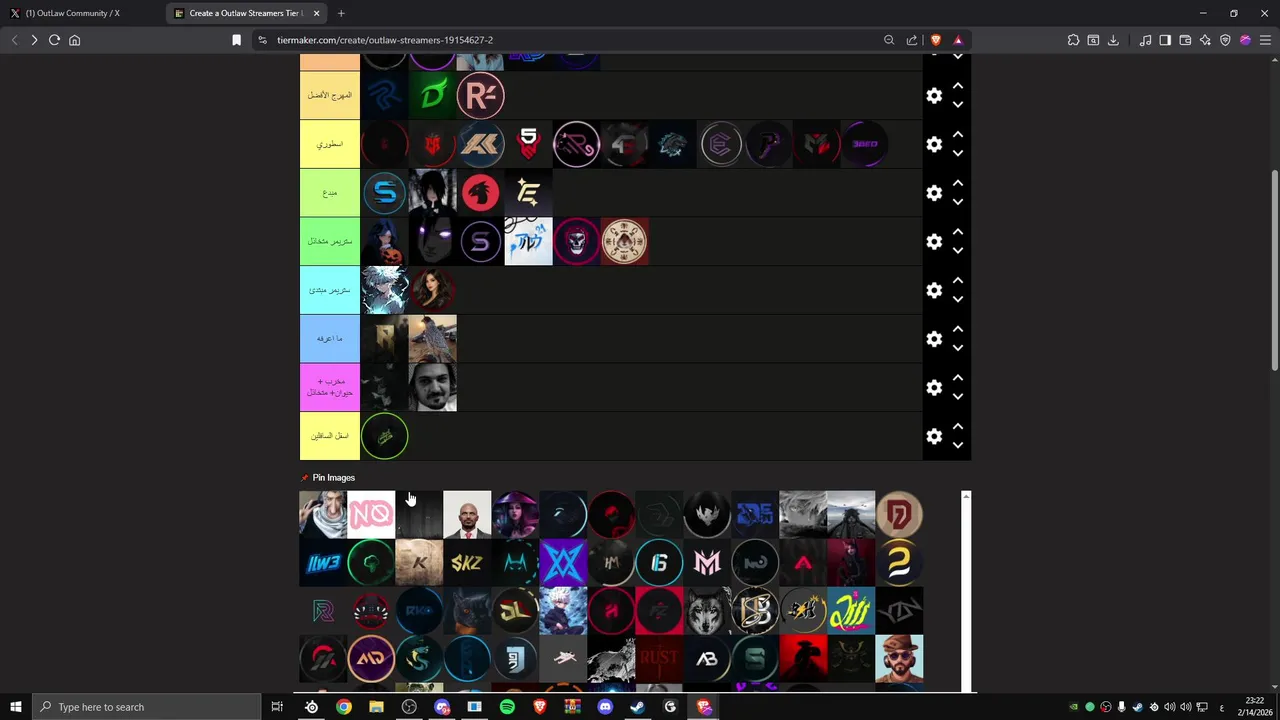Move مبدع row up with chevron
Screen dimensions: 1280x720
[958, 183]
